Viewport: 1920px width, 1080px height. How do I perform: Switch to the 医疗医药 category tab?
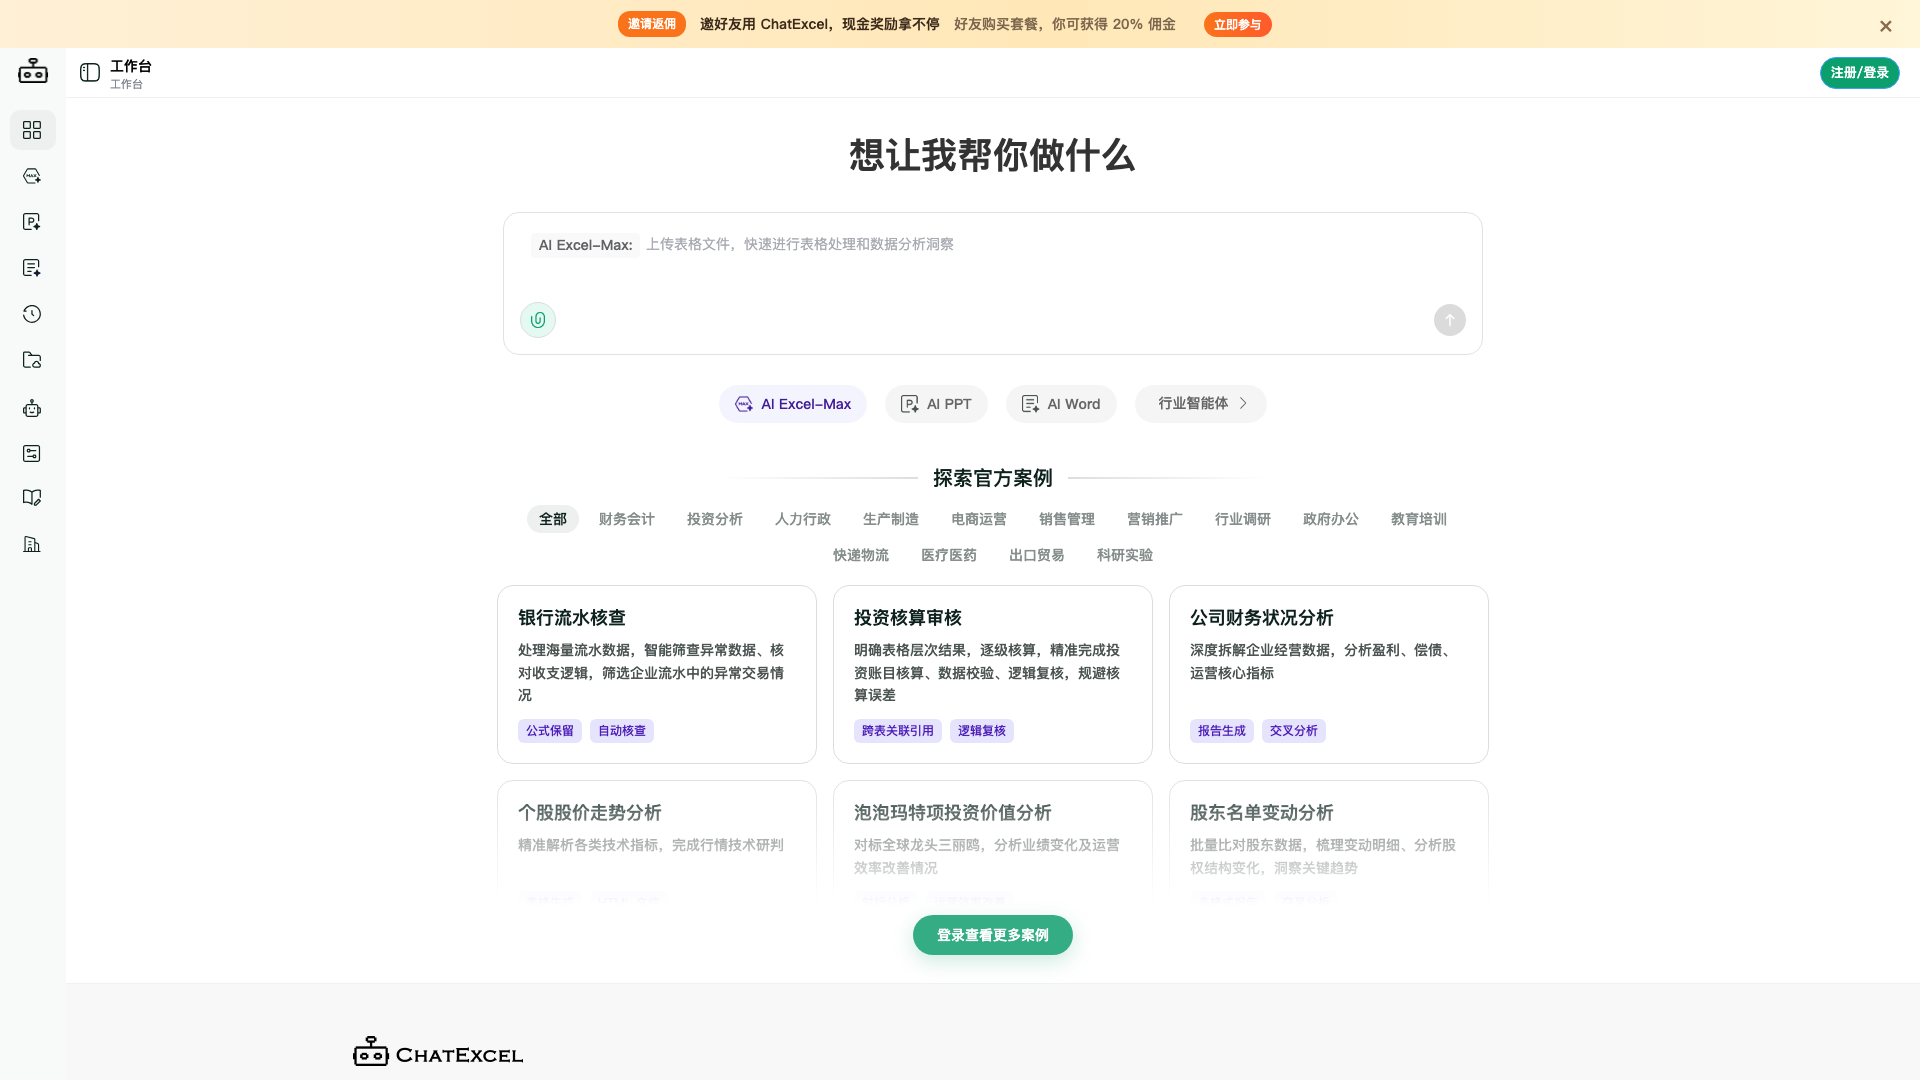pyautogui.click(x=949, y=555)
